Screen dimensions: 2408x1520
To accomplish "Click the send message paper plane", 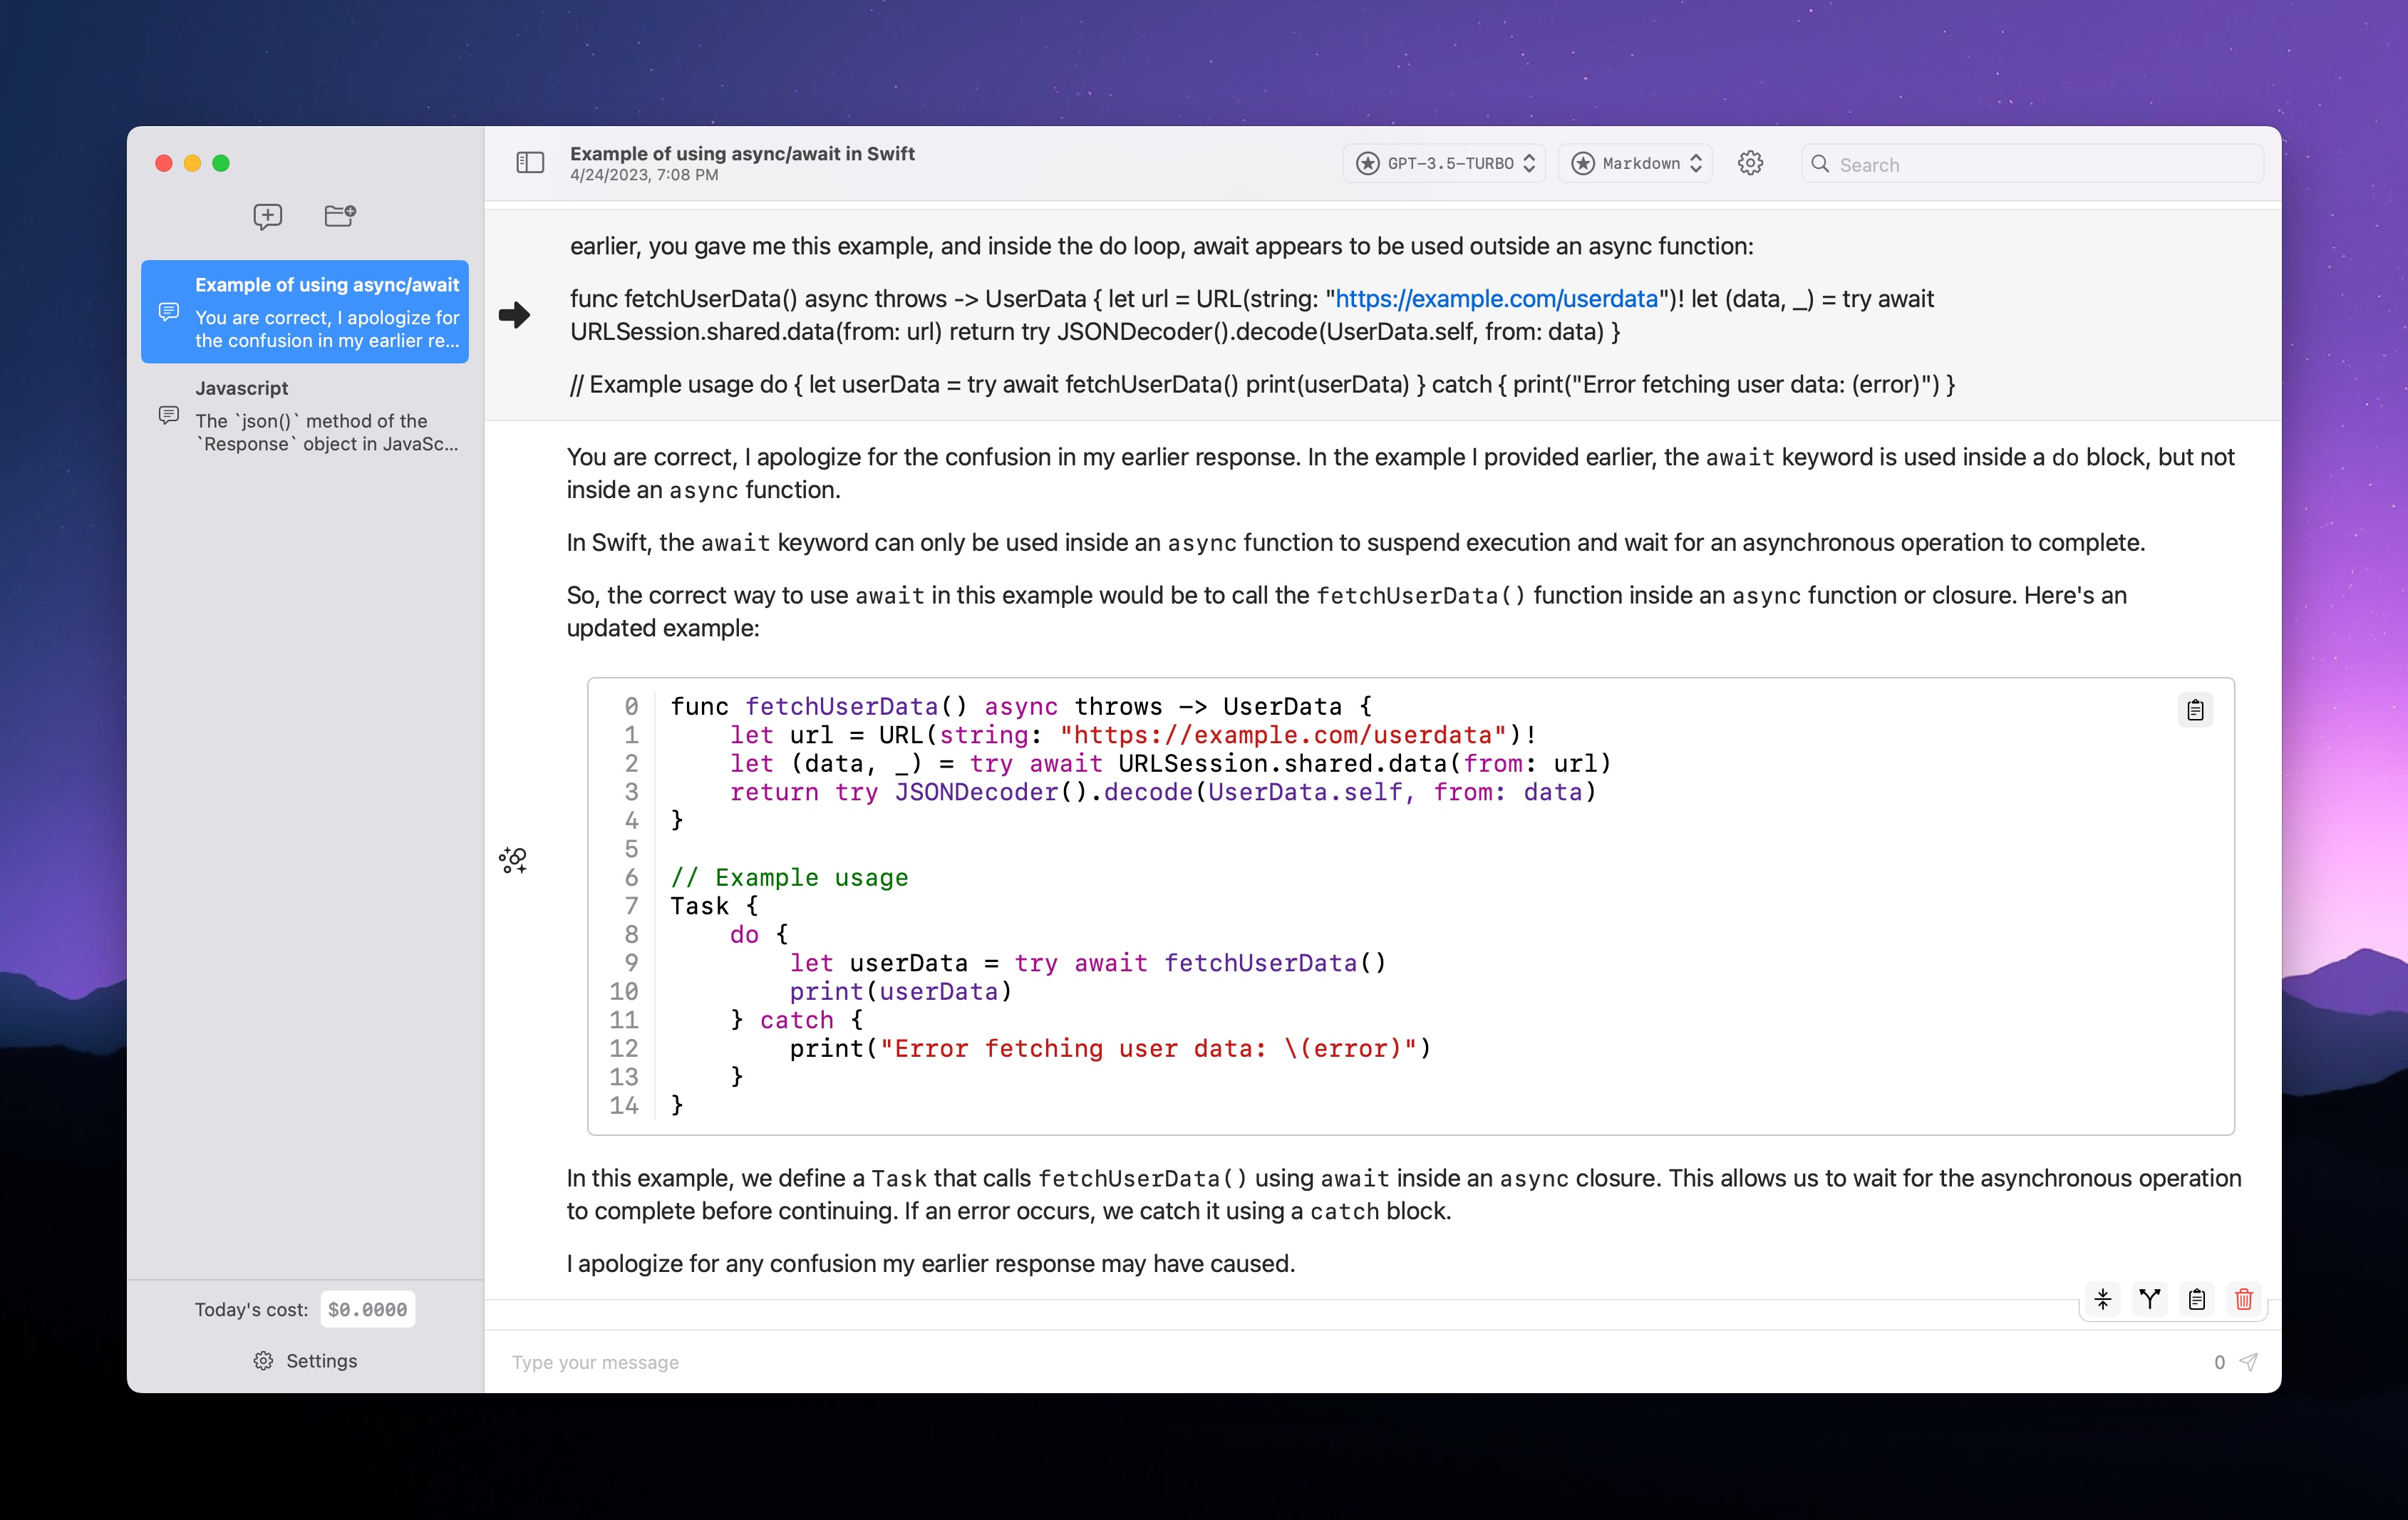I will [x=2249, y=1362].
